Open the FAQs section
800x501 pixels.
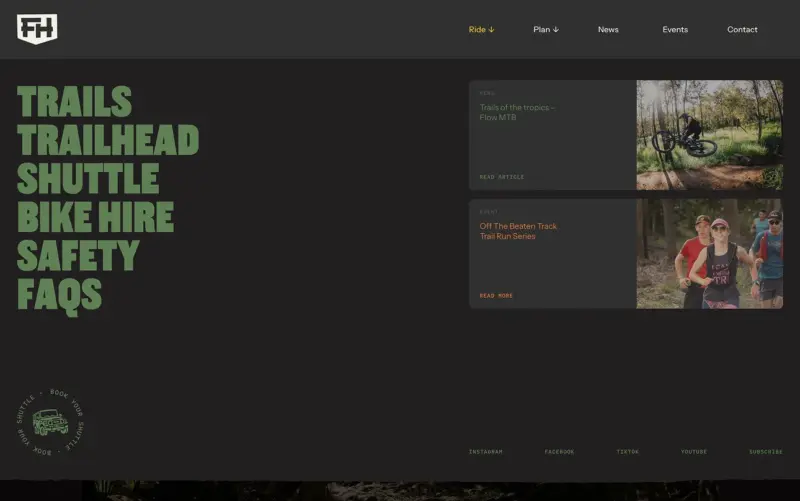click(x=60, y=295)
